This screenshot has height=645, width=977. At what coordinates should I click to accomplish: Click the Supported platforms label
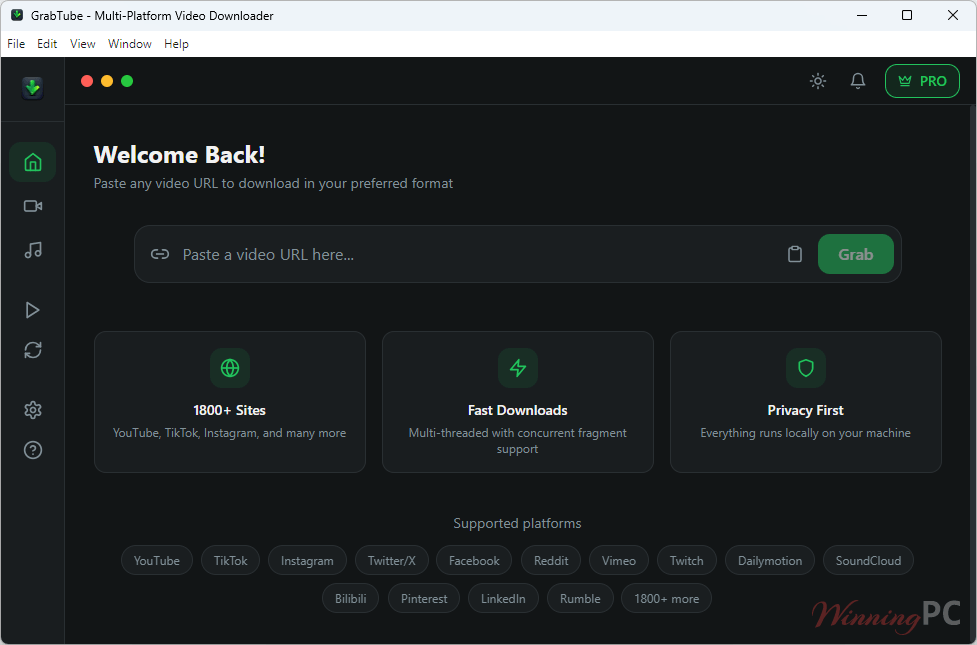[x=517, y=523]
